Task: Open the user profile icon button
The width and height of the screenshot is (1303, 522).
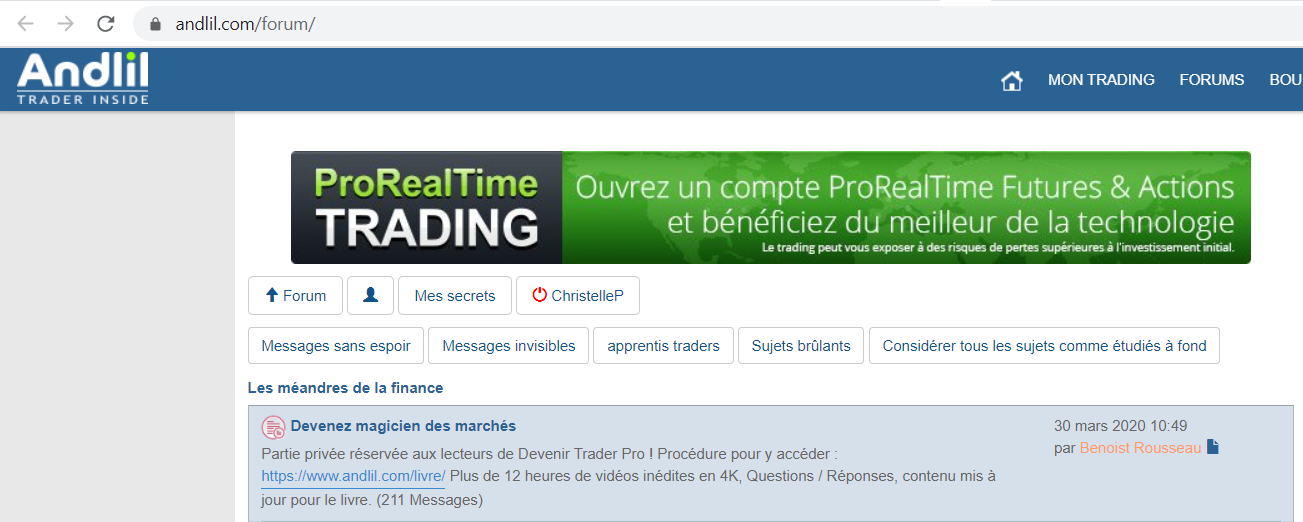Action: pos(370,295)
